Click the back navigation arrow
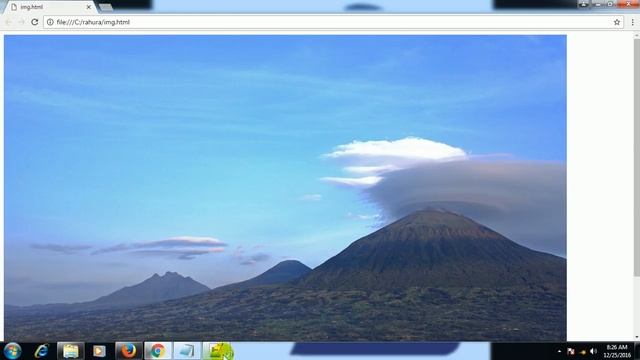 tap(9, 22)
